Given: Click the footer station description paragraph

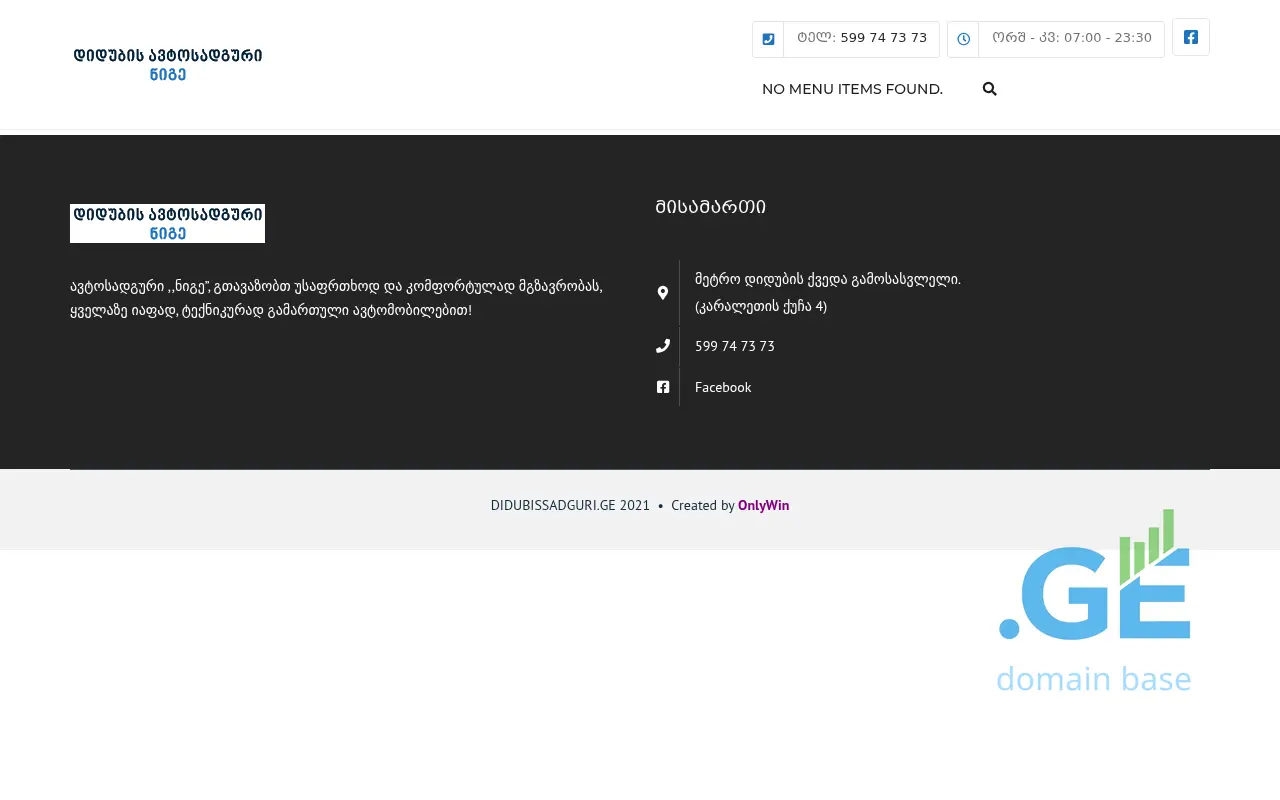Looking at the screenshot, I should 336,298.
